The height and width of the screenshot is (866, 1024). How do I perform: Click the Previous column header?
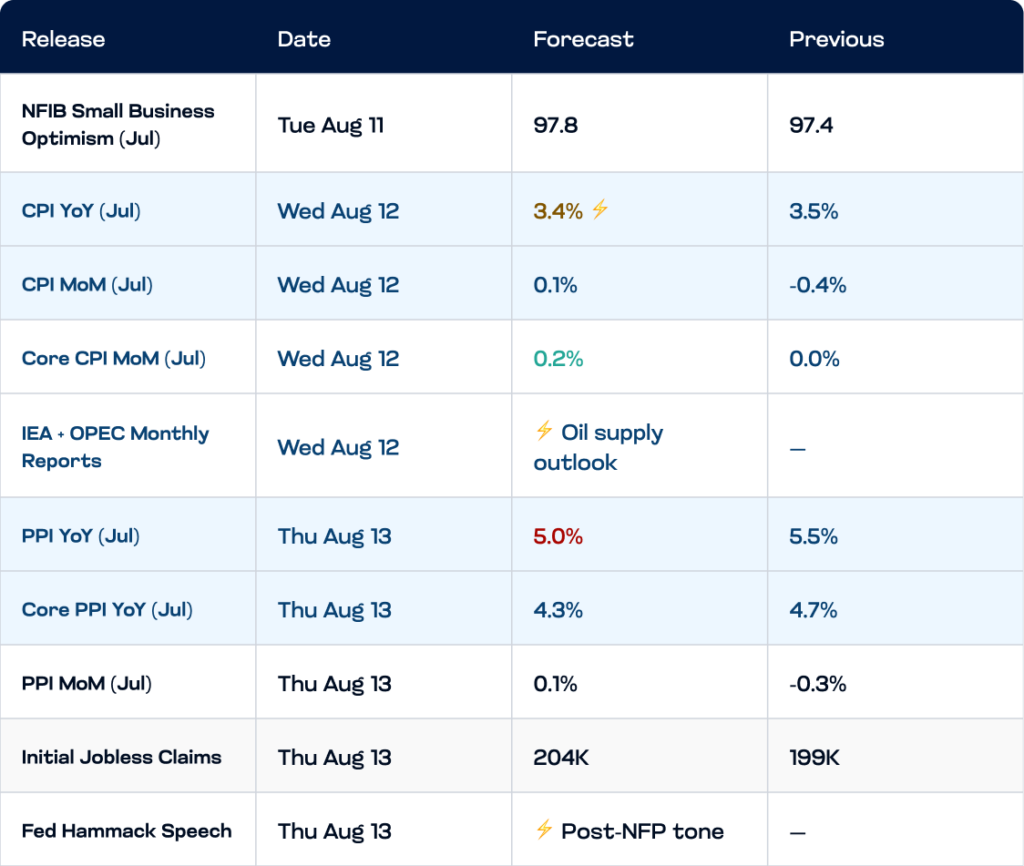point(837,39)
